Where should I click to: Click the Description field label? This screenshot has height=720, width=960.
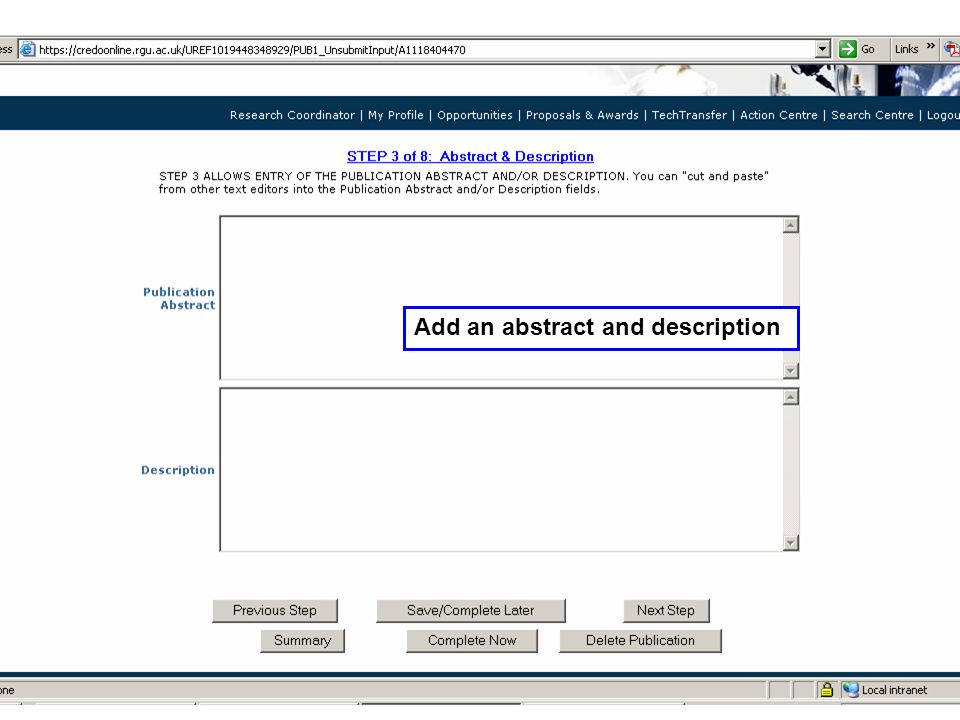point(178,470)
